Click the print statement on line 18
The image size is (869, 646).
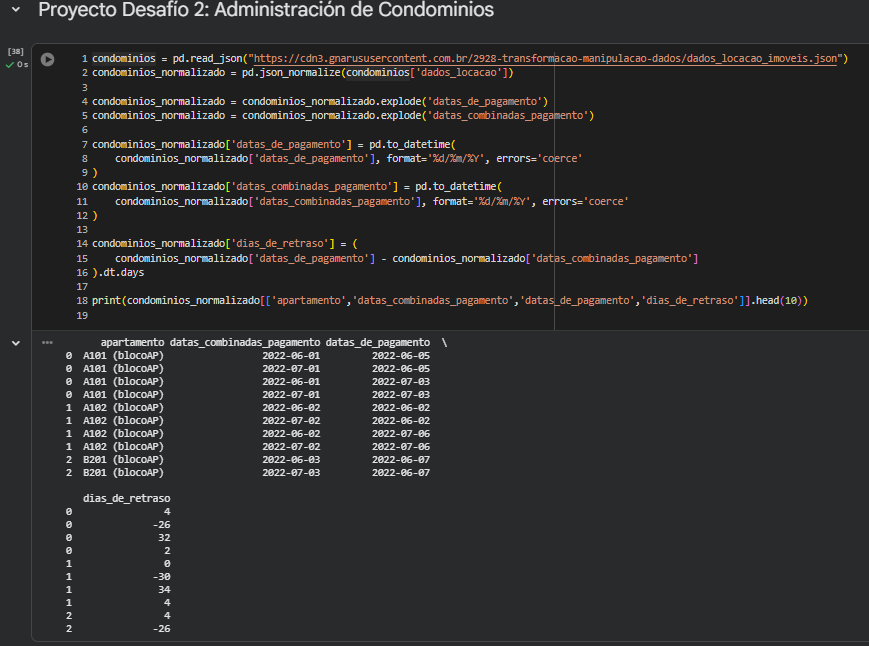[x=105, y=300]
